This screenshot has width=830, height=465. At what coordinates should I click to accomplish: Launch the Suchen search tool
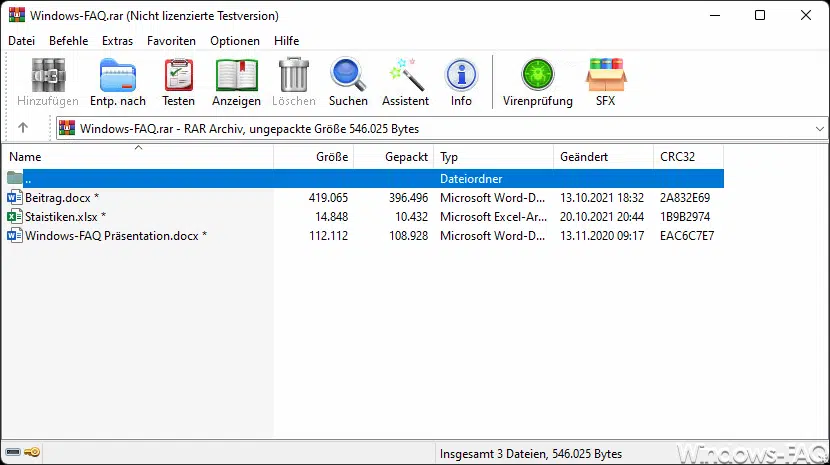pyautogui.click(x=348, y=82)
